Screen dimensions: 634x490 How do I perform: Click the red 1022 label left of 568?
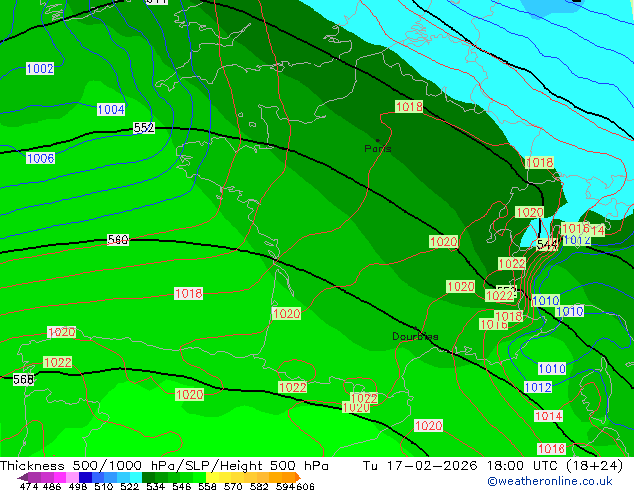pos(57,362)
